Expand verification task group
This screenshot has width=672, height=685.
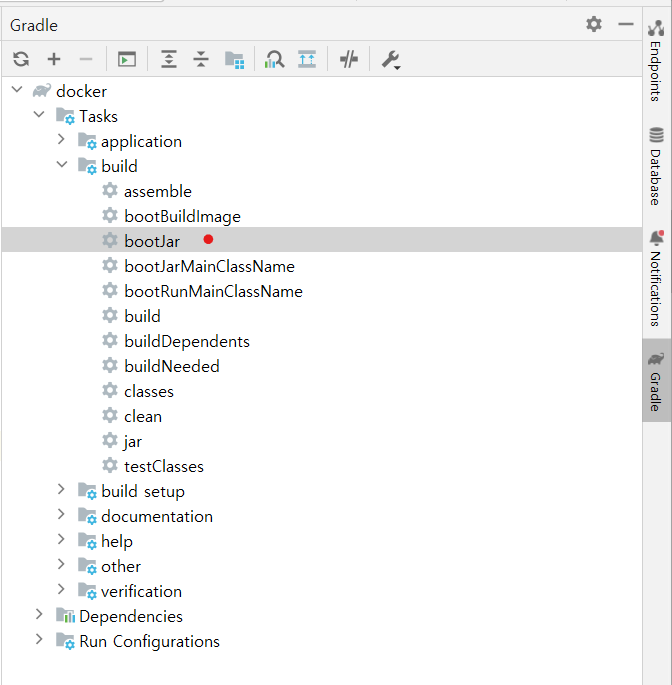pos(61,589)
